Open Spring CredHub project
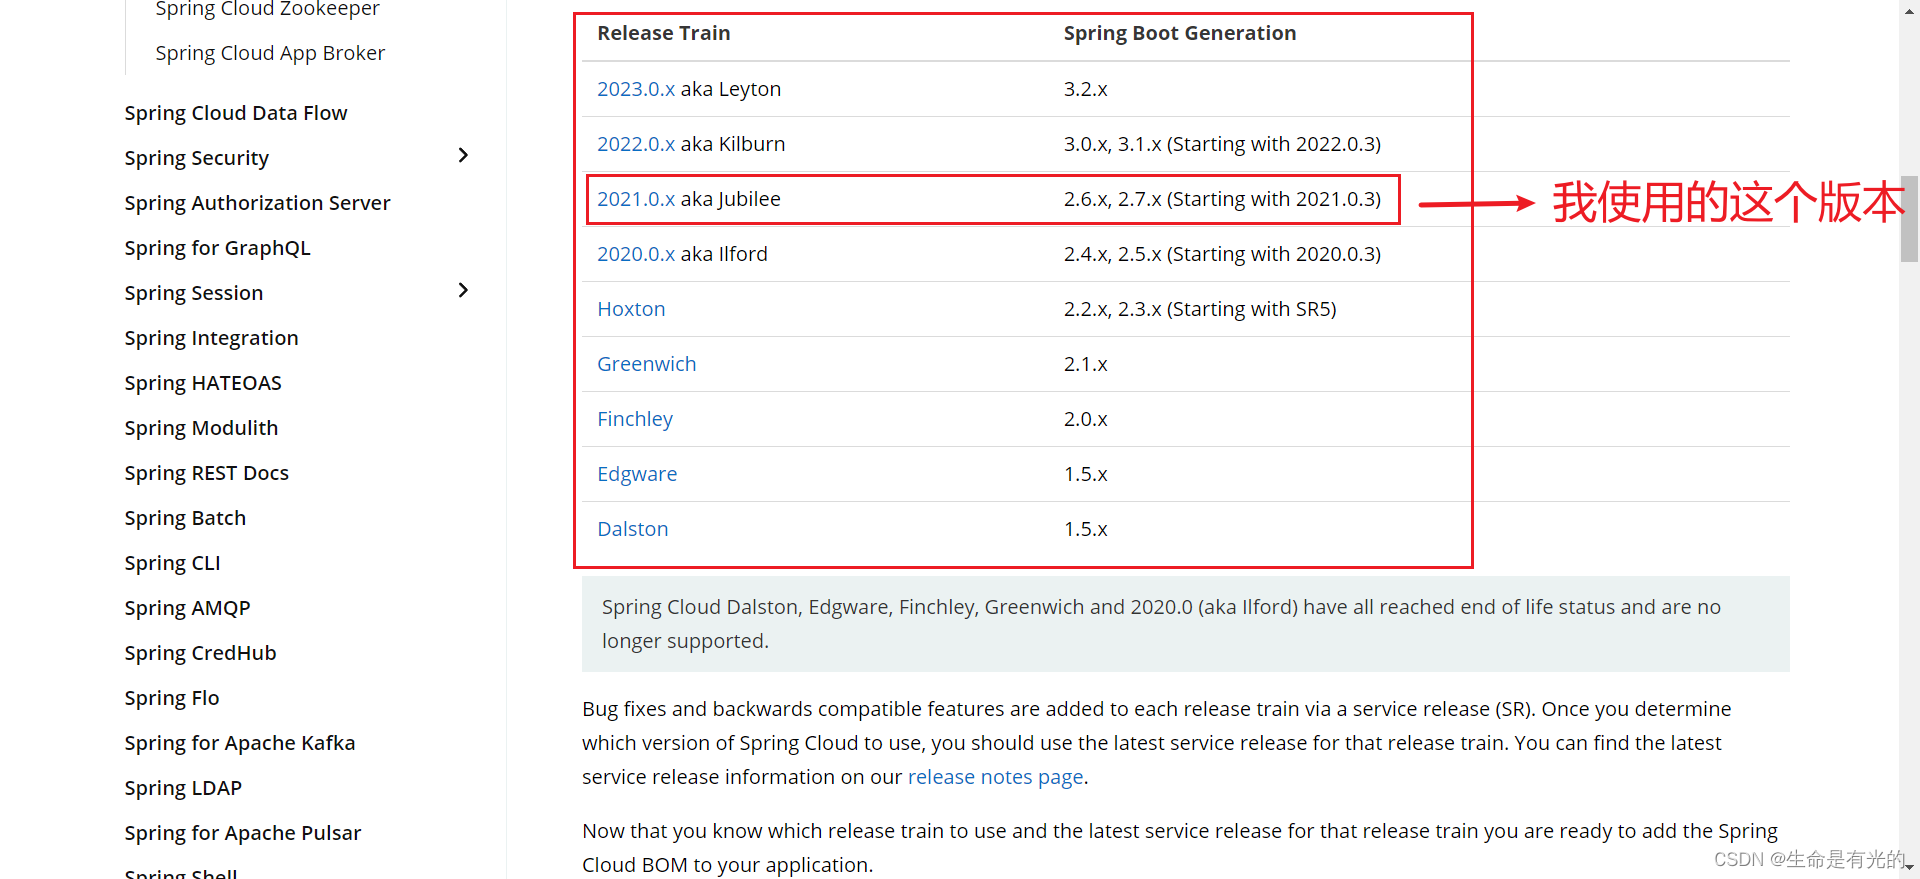The image size is (1920, 879). tap(200, 653)
